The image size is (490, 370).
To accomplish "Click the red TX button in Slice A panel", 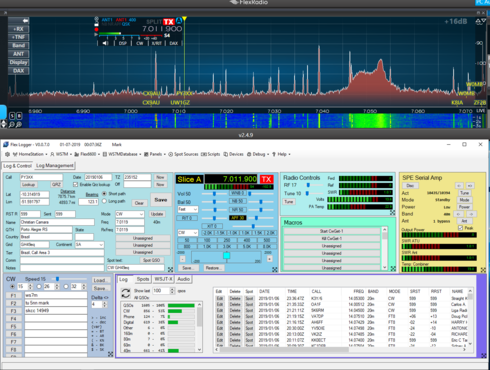I will click(x=266, y=179).
